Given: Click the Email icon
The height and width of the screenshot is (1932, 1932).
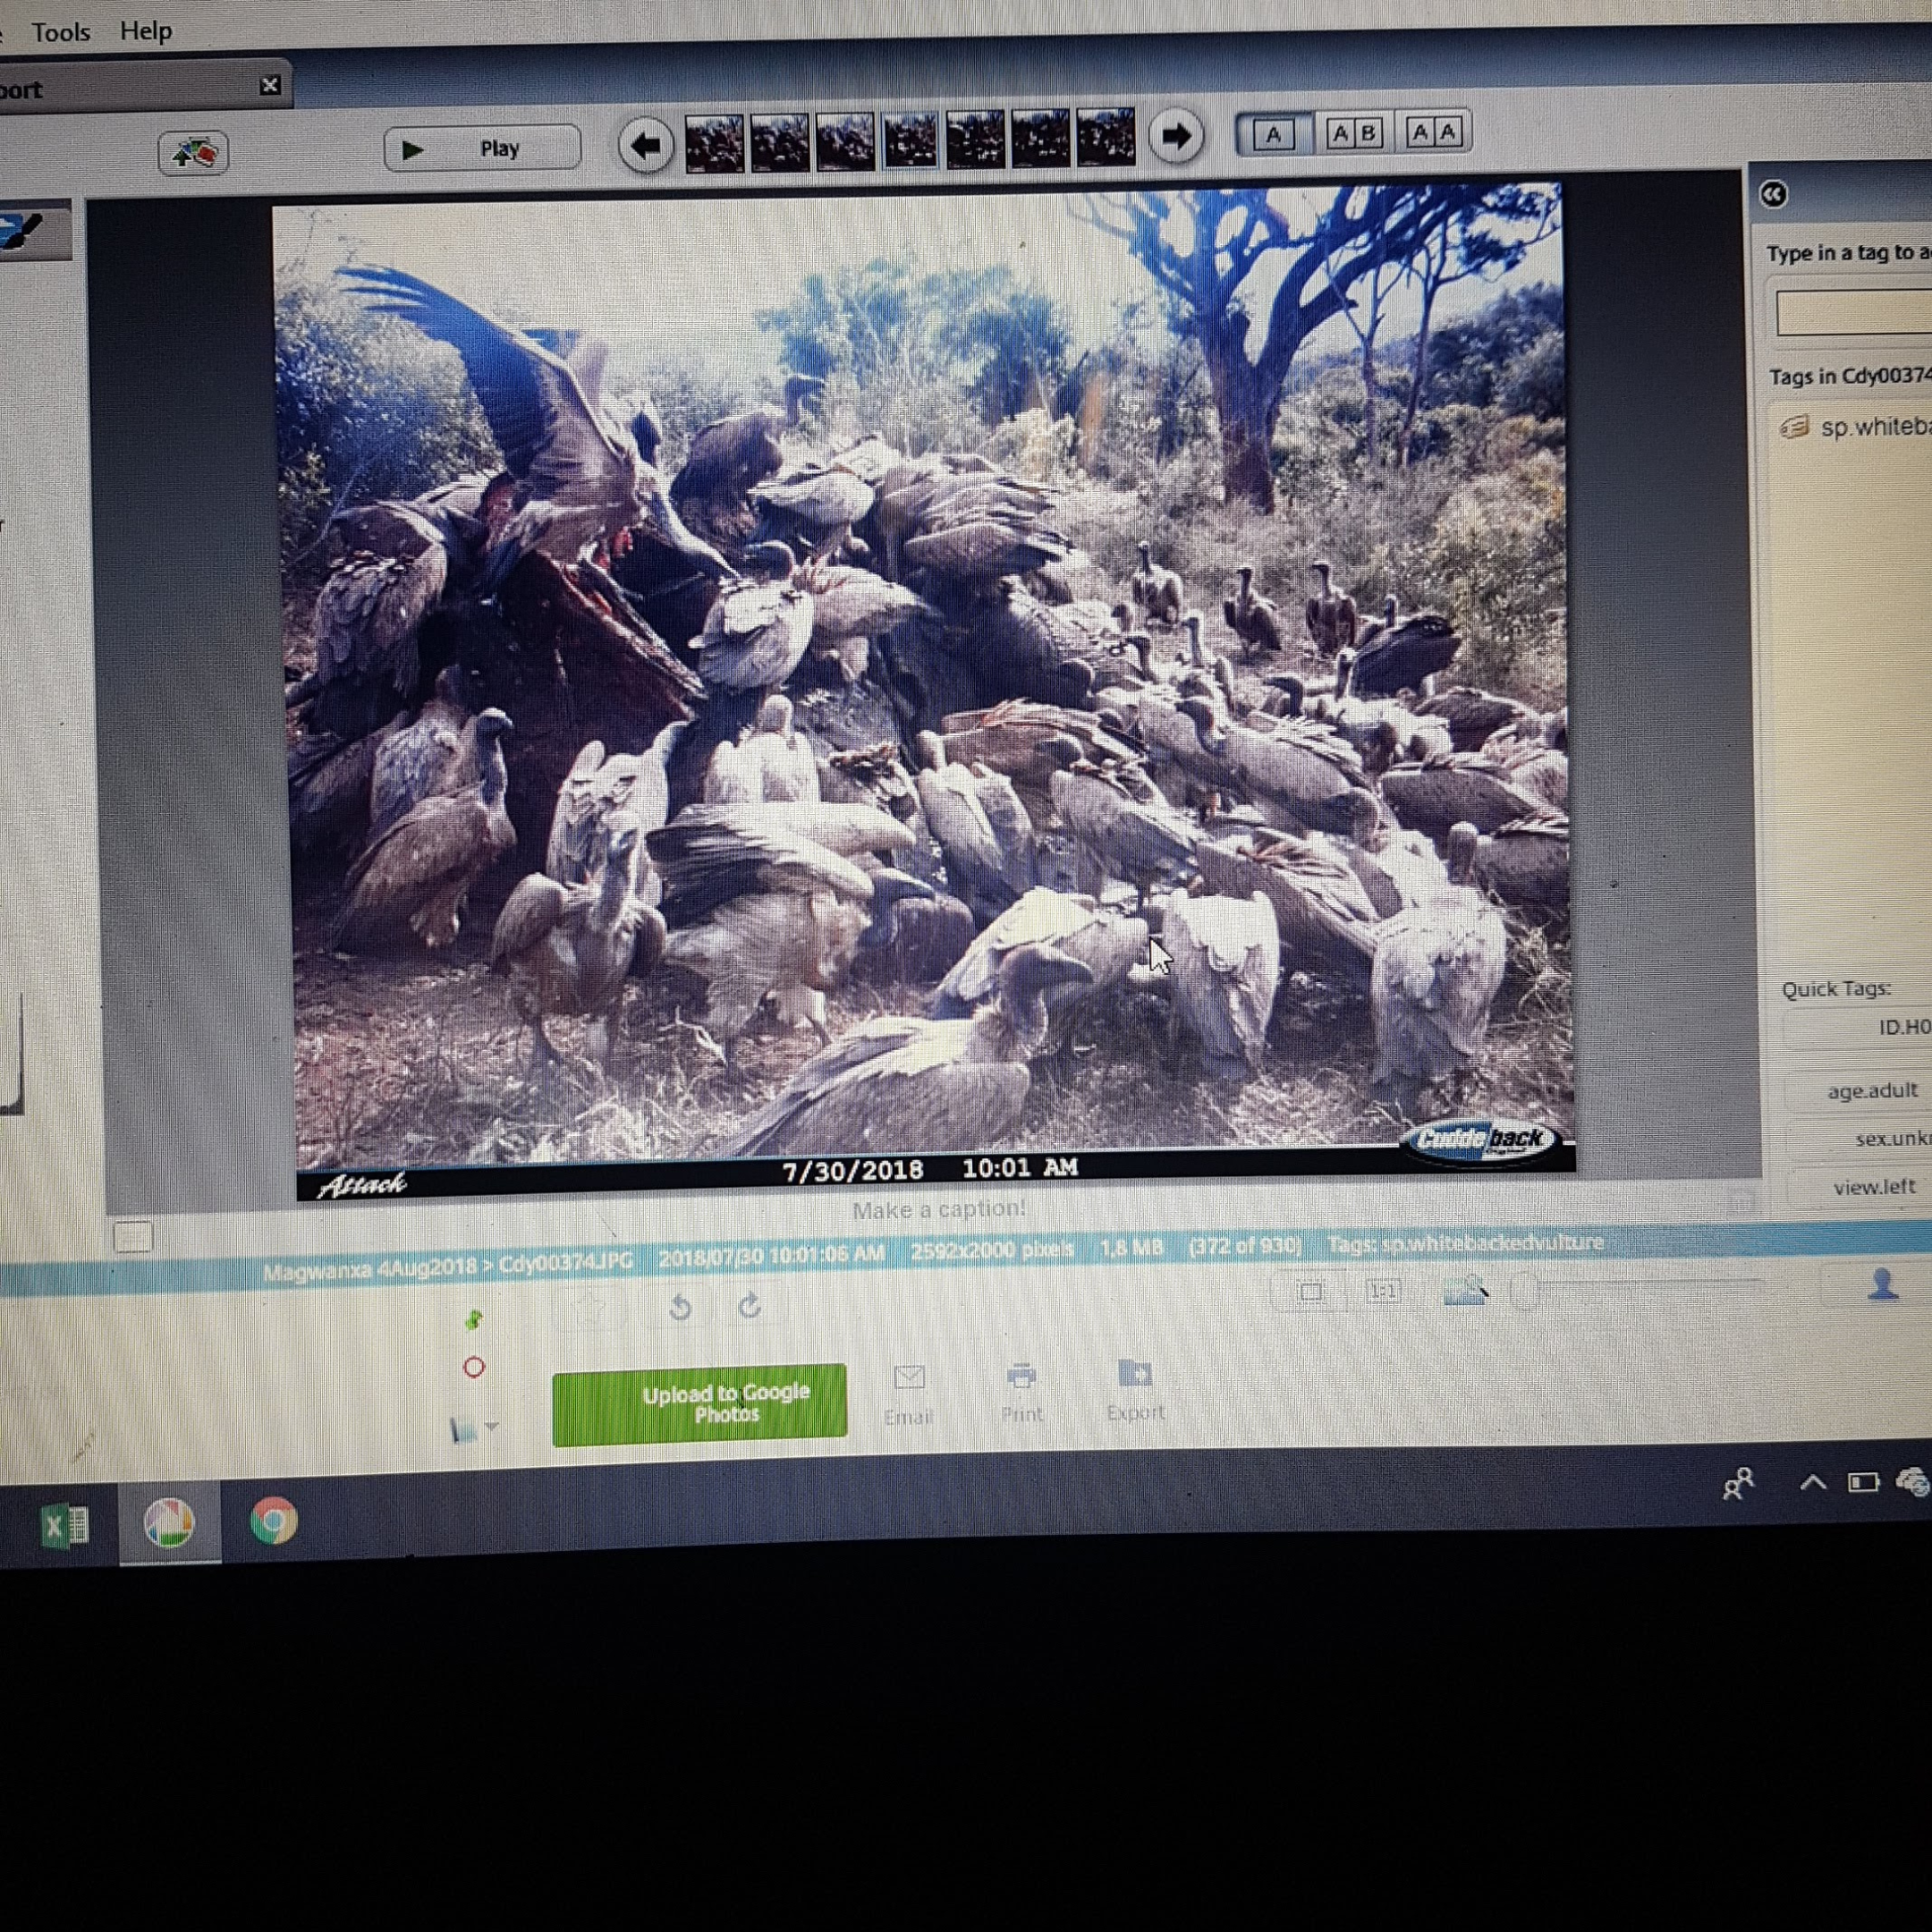Looking at the screenshot, I should pyautogui.click(x=908, y=1378).
